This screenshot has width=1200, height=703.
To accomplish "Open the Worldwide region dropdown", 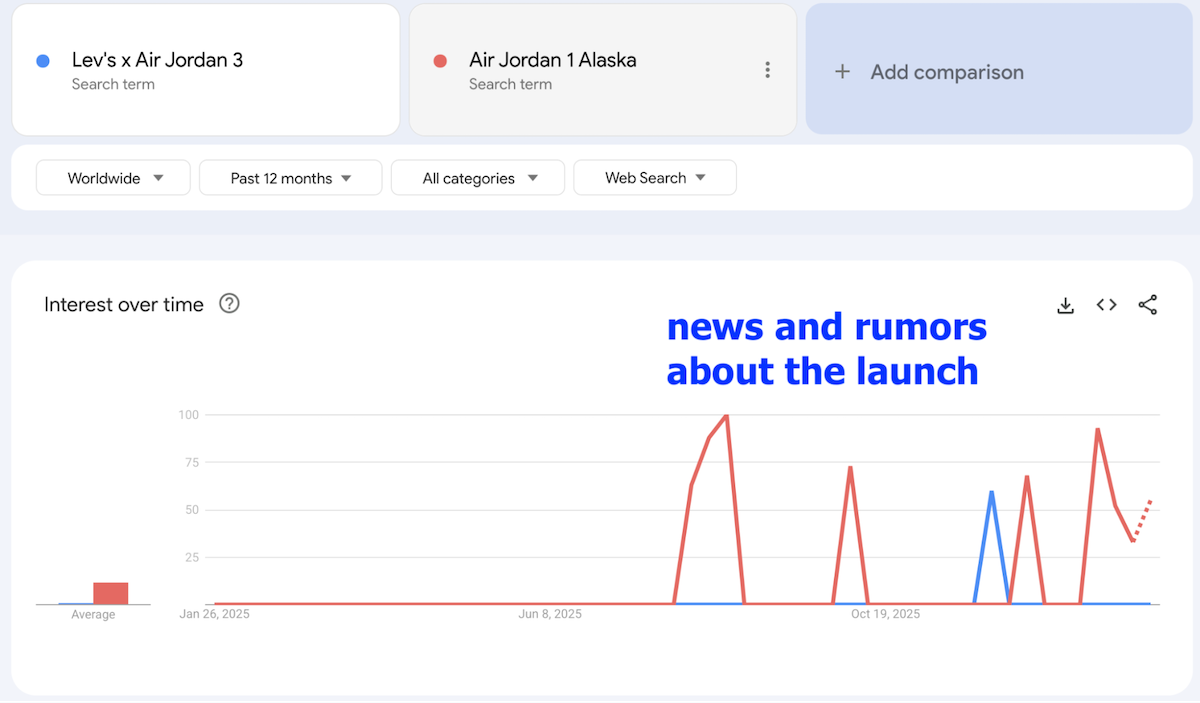I will pos(112,177).
